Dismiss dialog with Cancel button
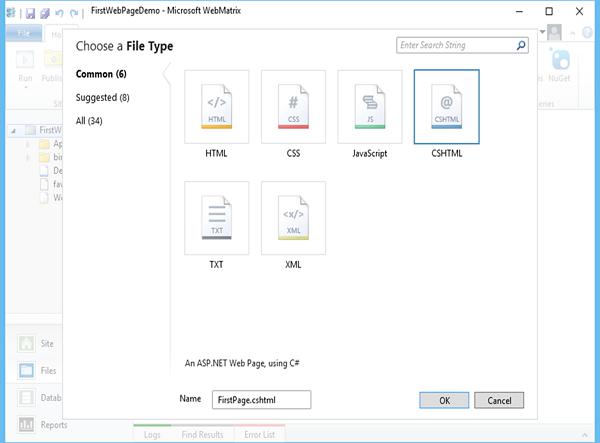 499,400
